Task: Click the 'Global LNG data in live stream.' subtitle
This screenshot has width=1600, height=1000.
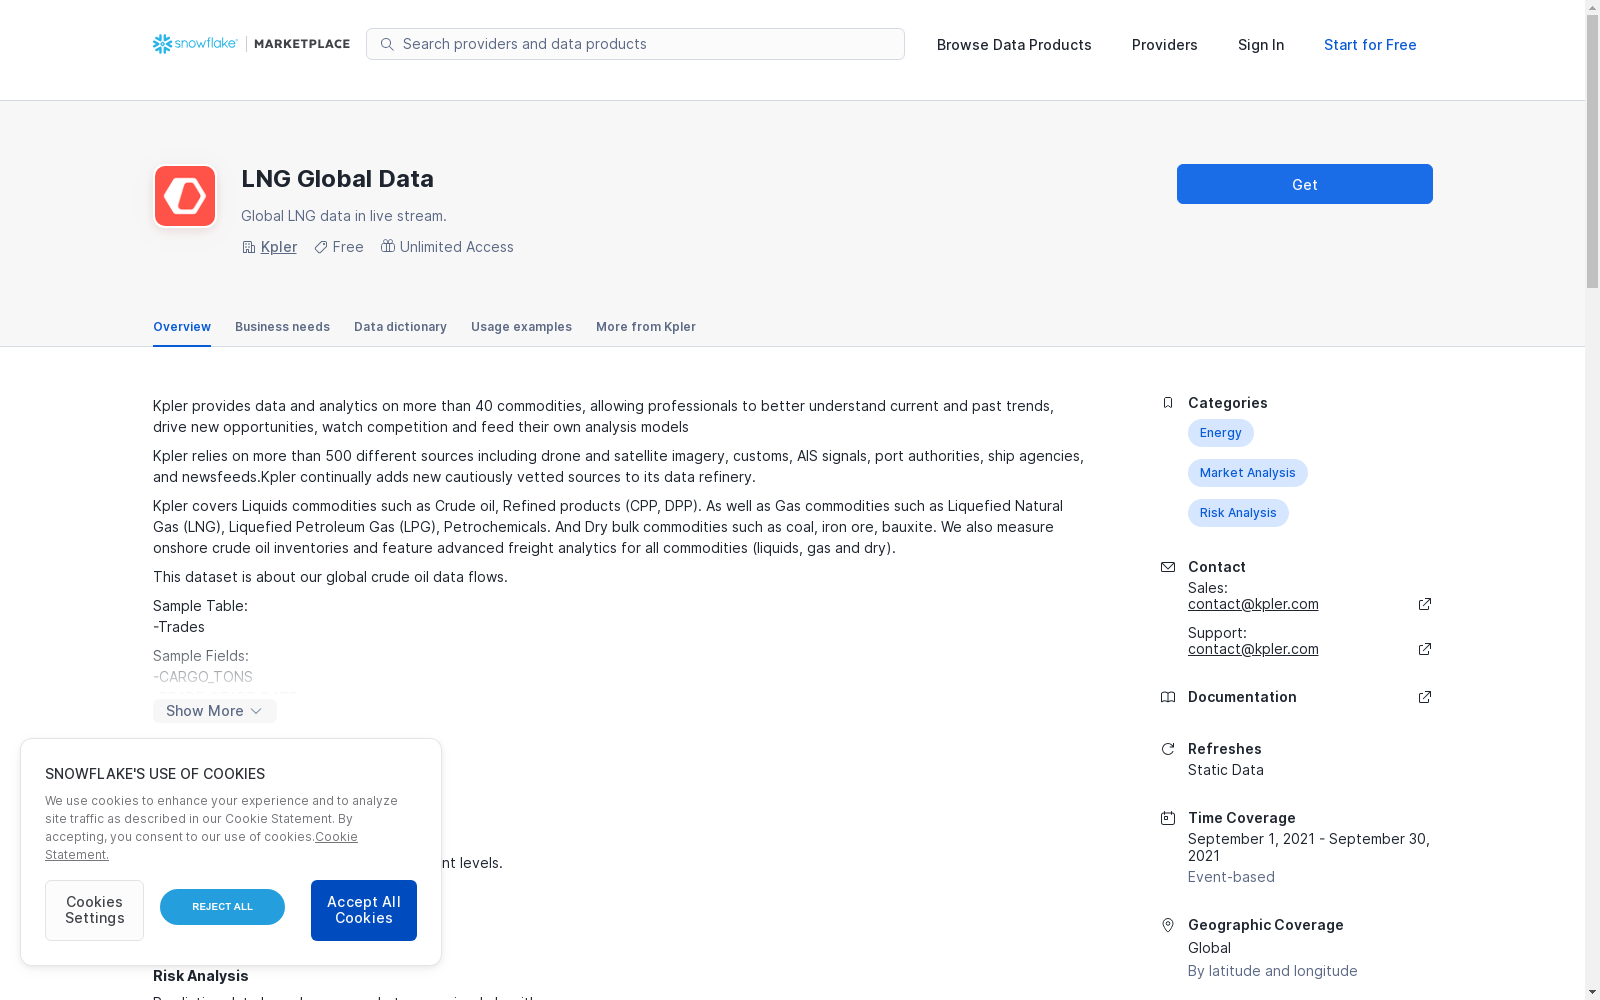Action: (x=344, y=216)
